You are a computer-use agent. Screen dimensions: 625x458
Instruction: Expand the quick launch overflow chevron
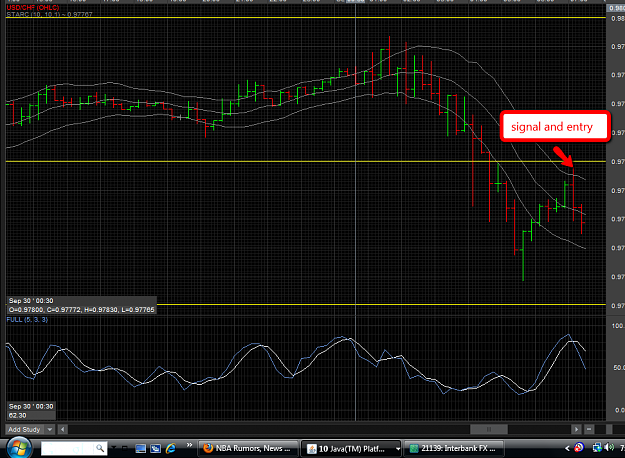click(x=189, y=445)
